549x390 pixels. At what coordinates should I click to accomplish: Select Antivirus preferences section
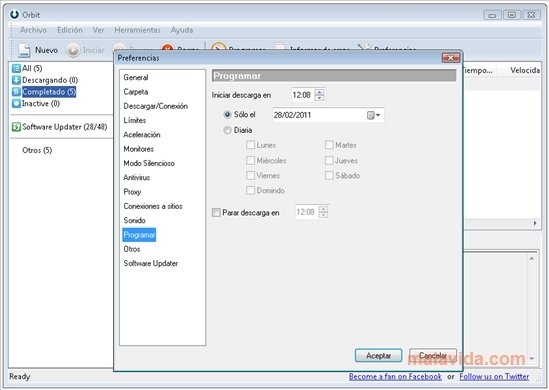click(x=137, y=178)
